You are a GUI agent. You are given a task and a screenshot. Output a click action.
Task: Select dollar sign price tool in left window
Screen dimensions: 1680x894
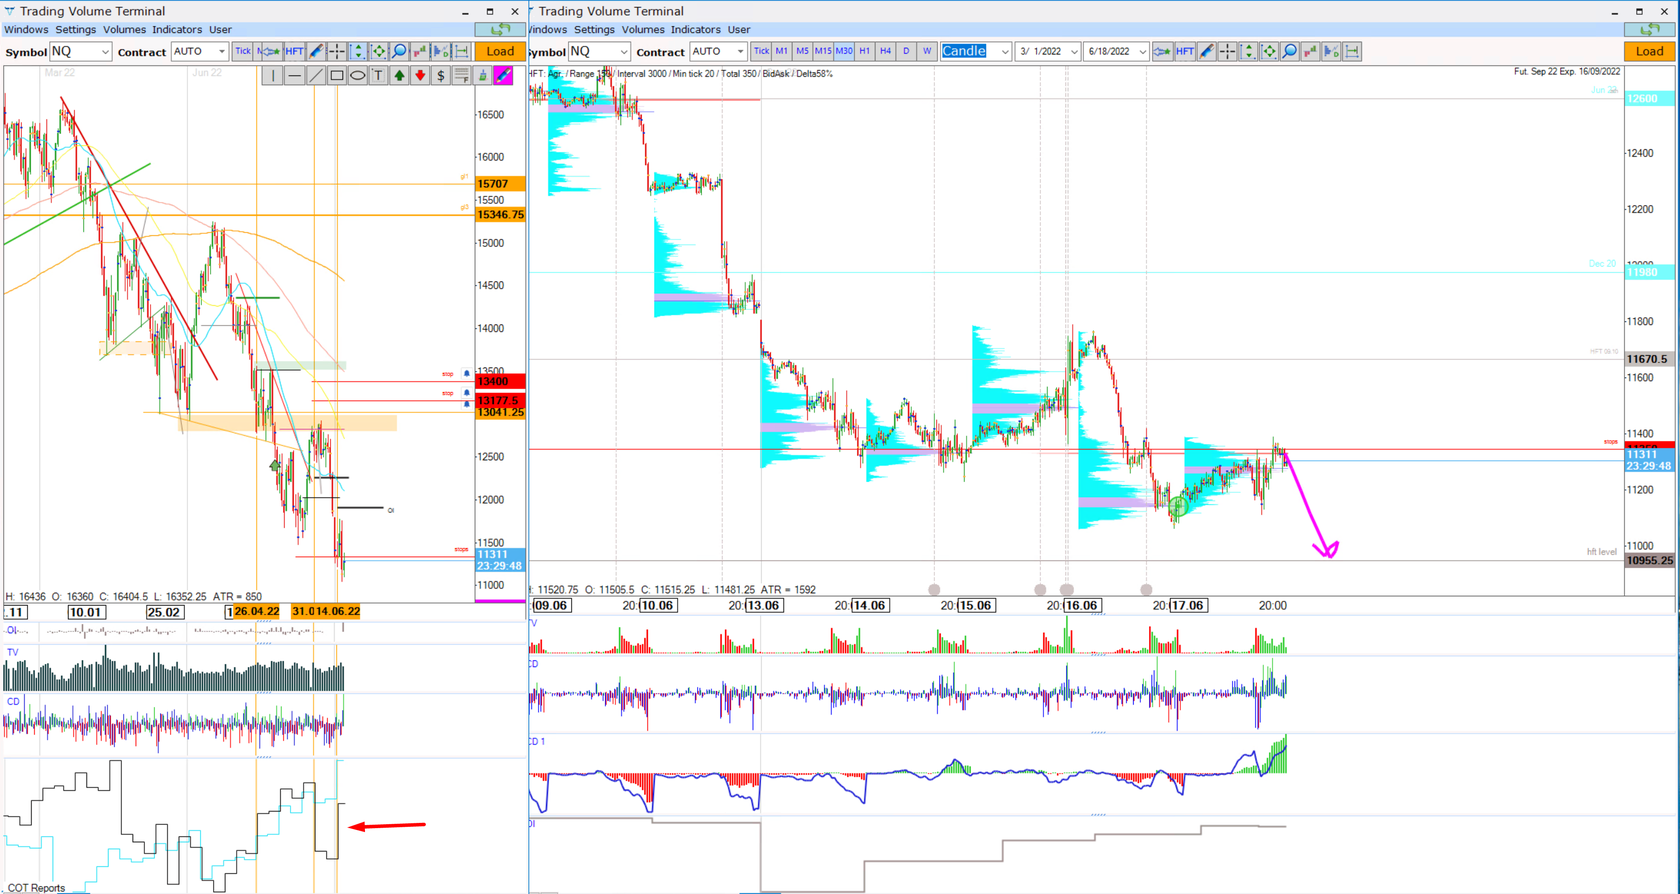click(441, 75)
